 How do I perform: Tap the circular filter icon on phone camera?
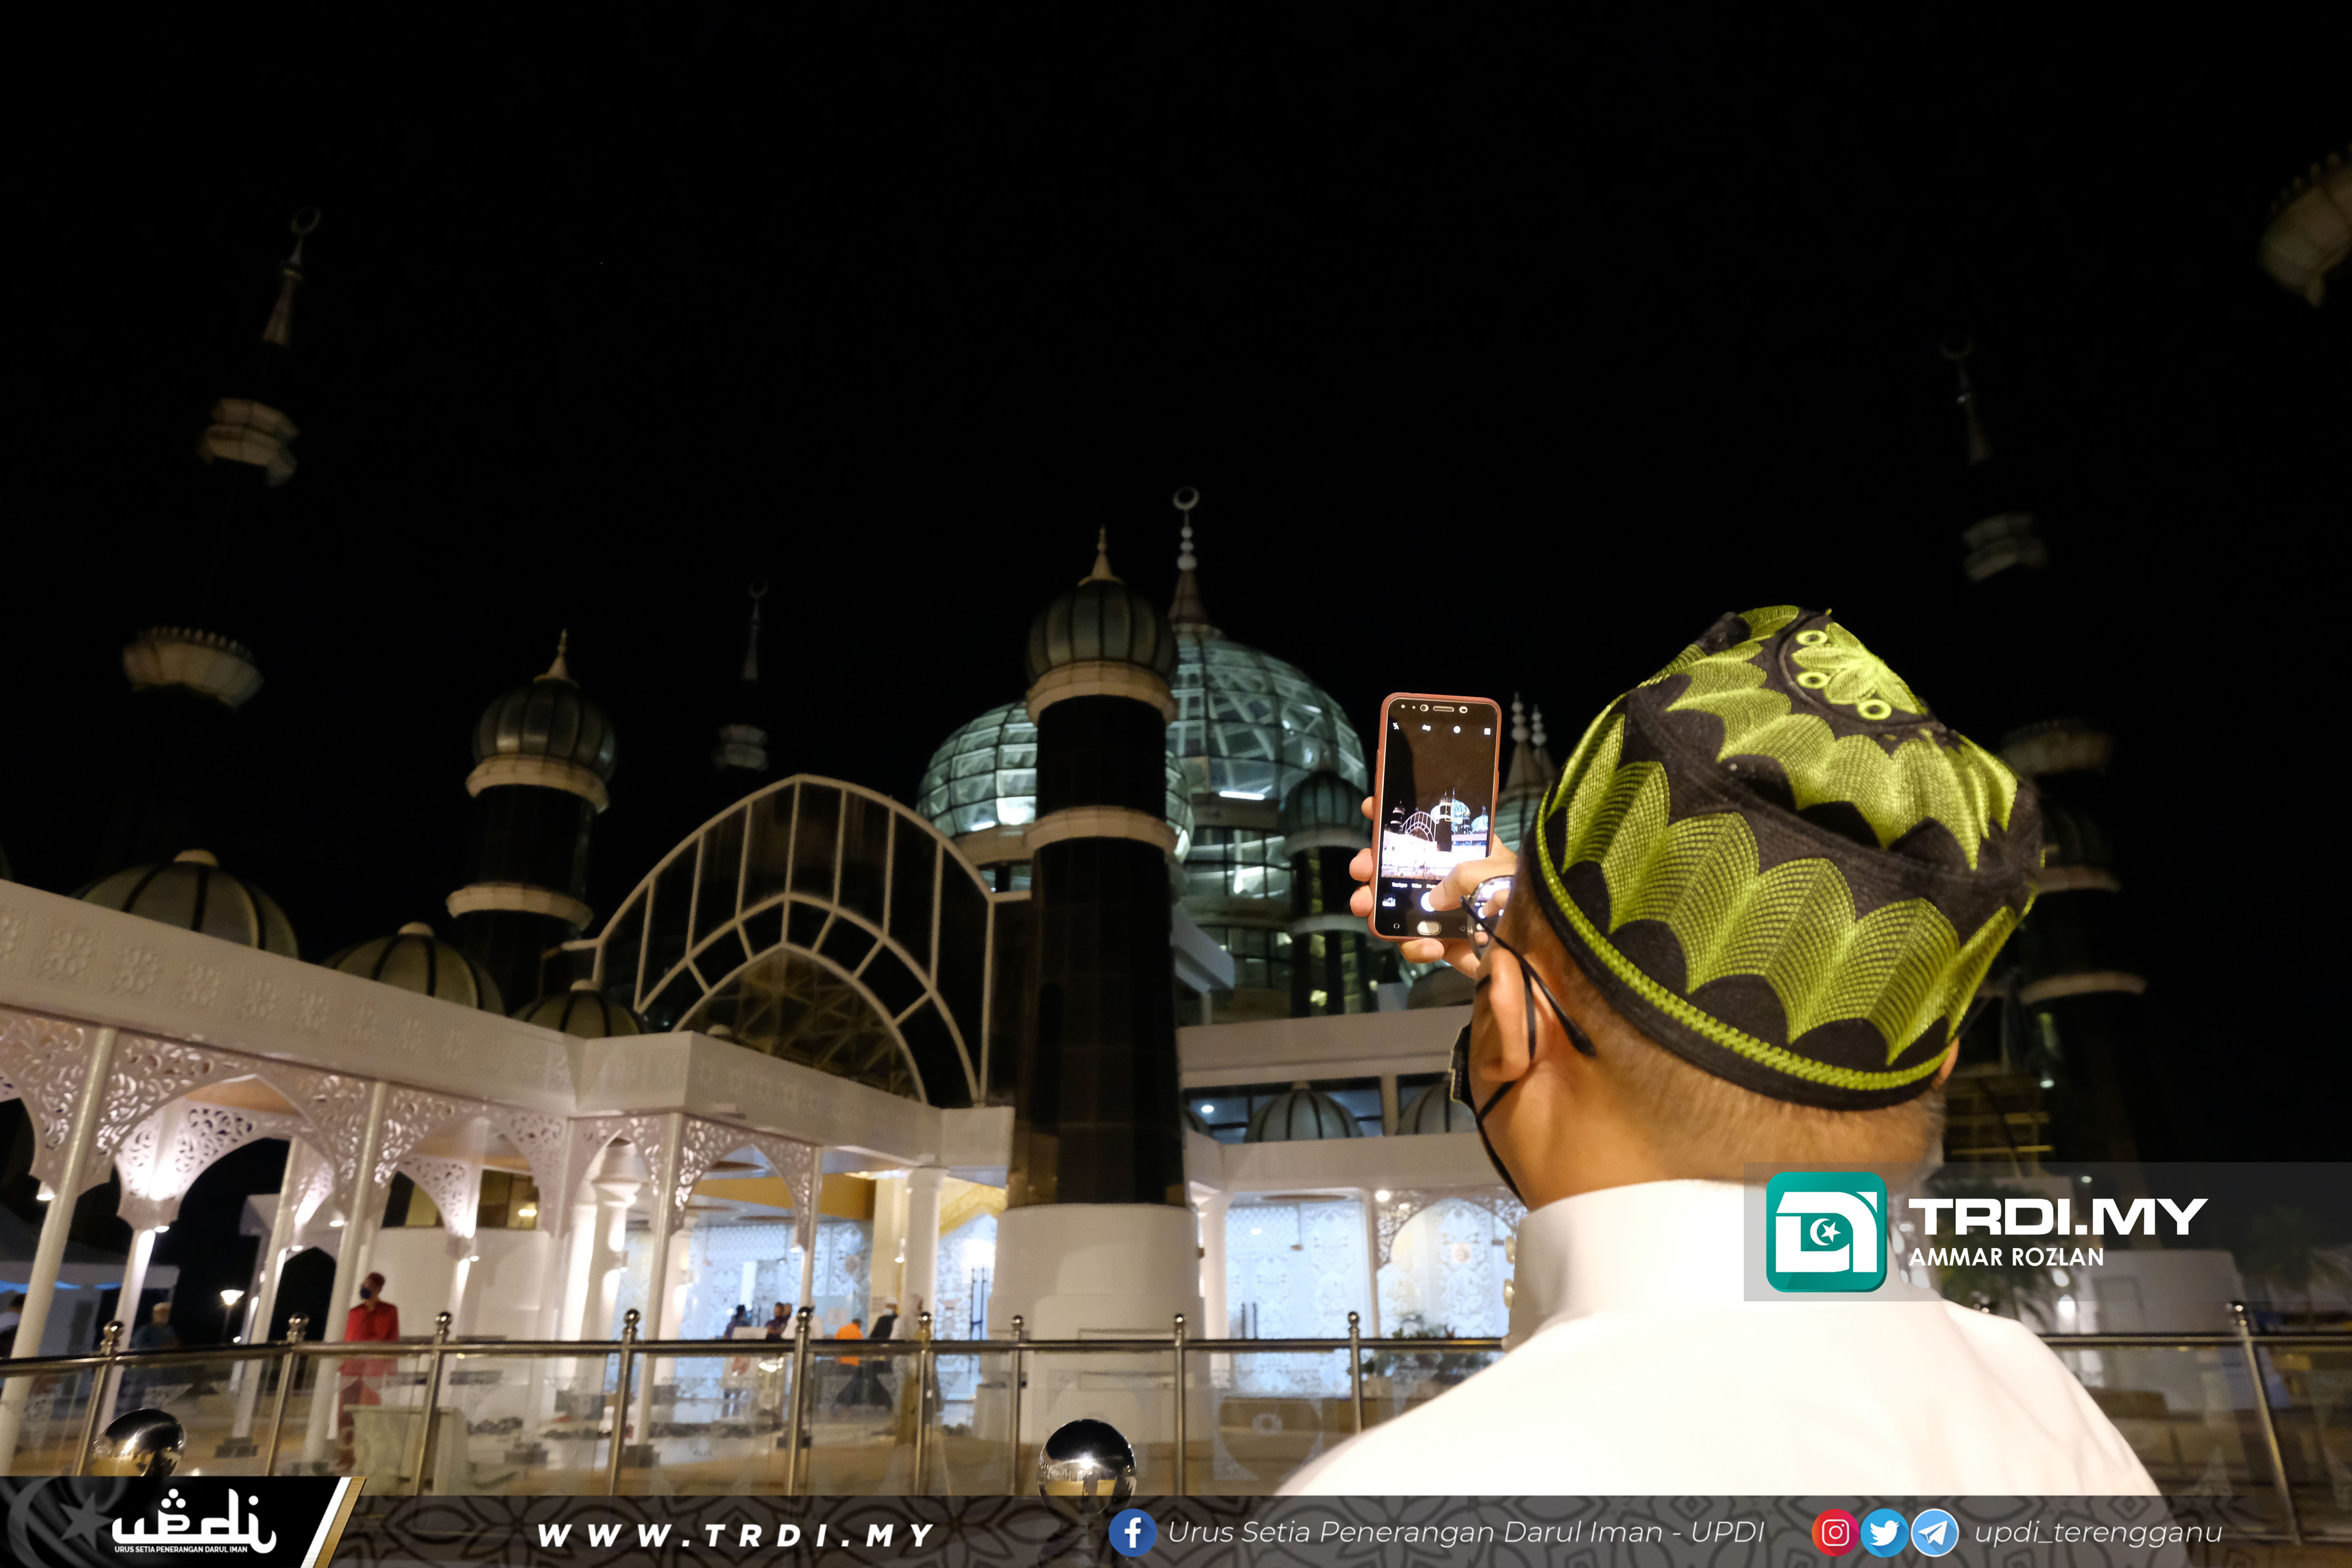coord(1457,730)
